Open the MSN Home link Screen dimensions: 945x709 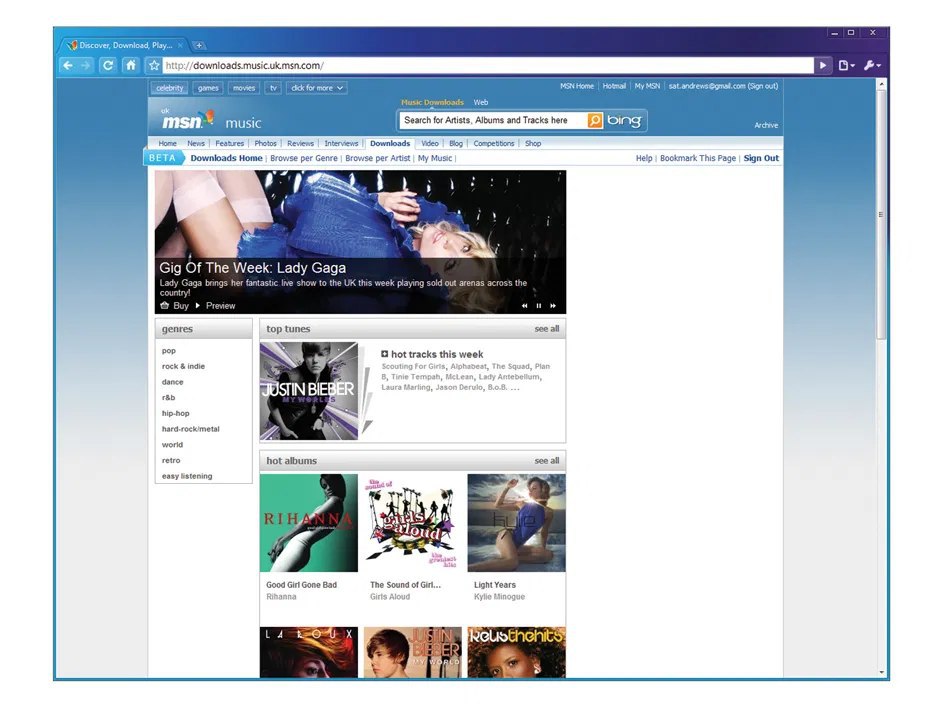point(577,86)
